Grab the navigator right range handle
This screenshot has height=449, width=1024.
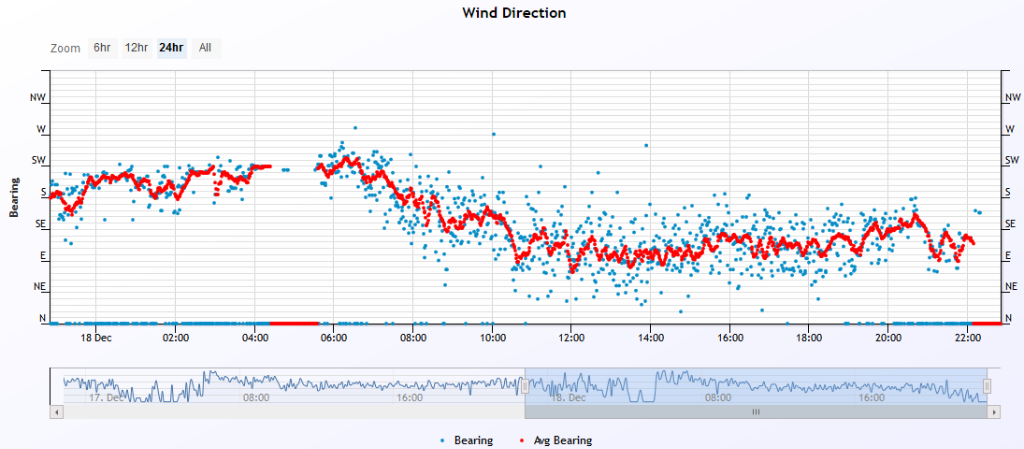coord(987,387)
